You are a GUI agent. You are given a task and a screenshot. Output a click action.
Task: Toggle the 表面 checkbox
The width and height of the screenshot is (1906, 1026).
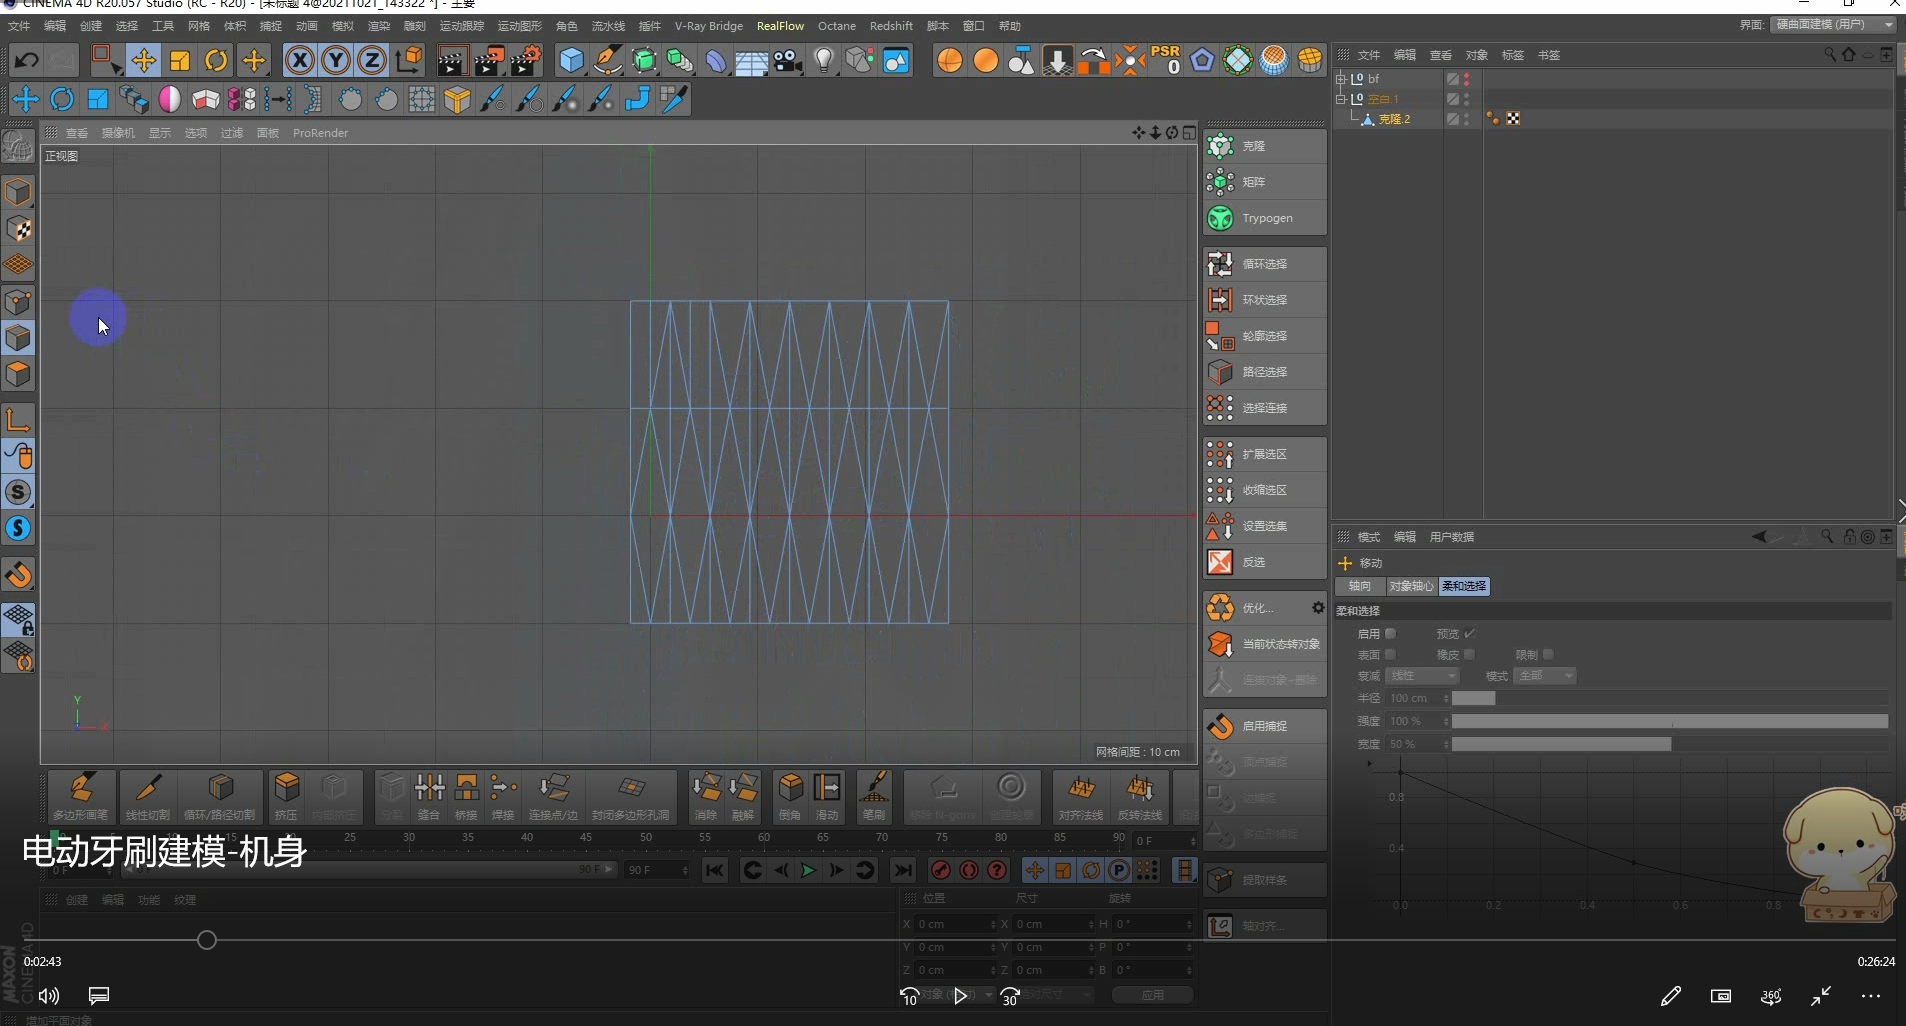click(x=1390, y=655)
